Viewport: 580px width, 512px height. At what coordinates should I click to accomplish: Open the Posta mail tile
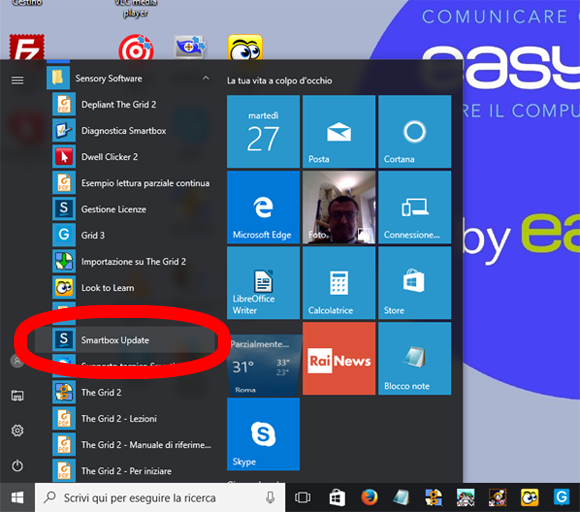339,132
